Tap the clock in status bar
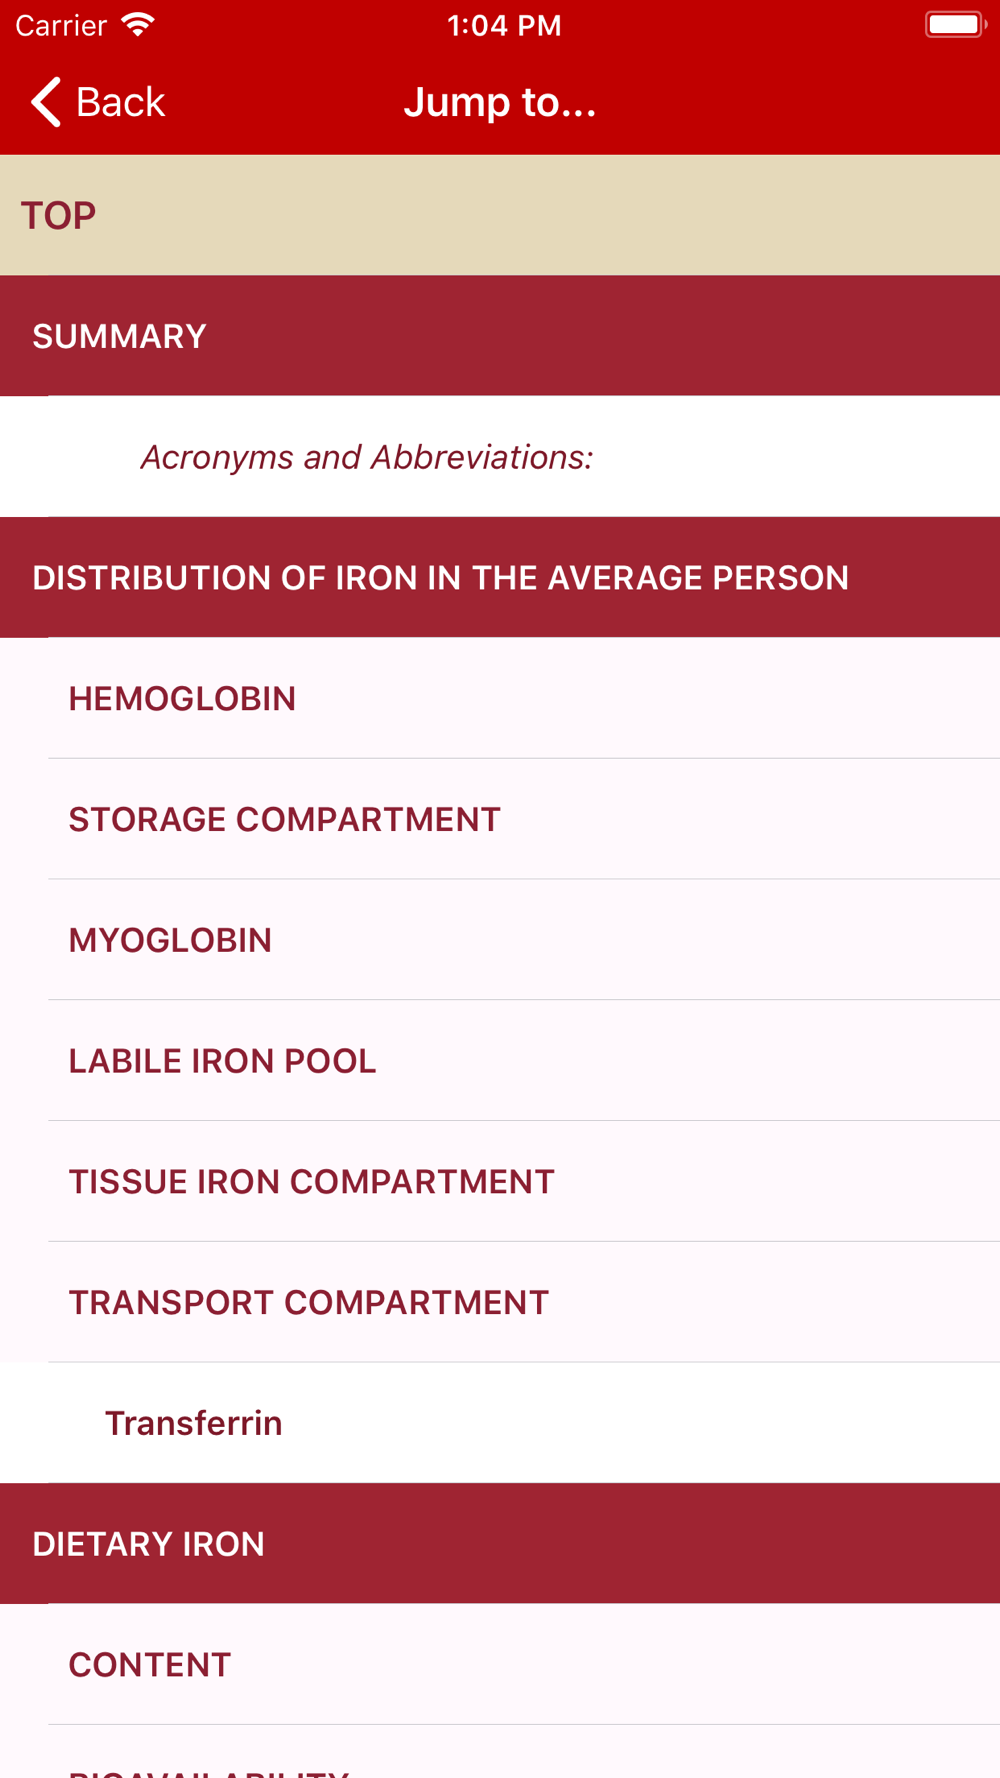 504,25
